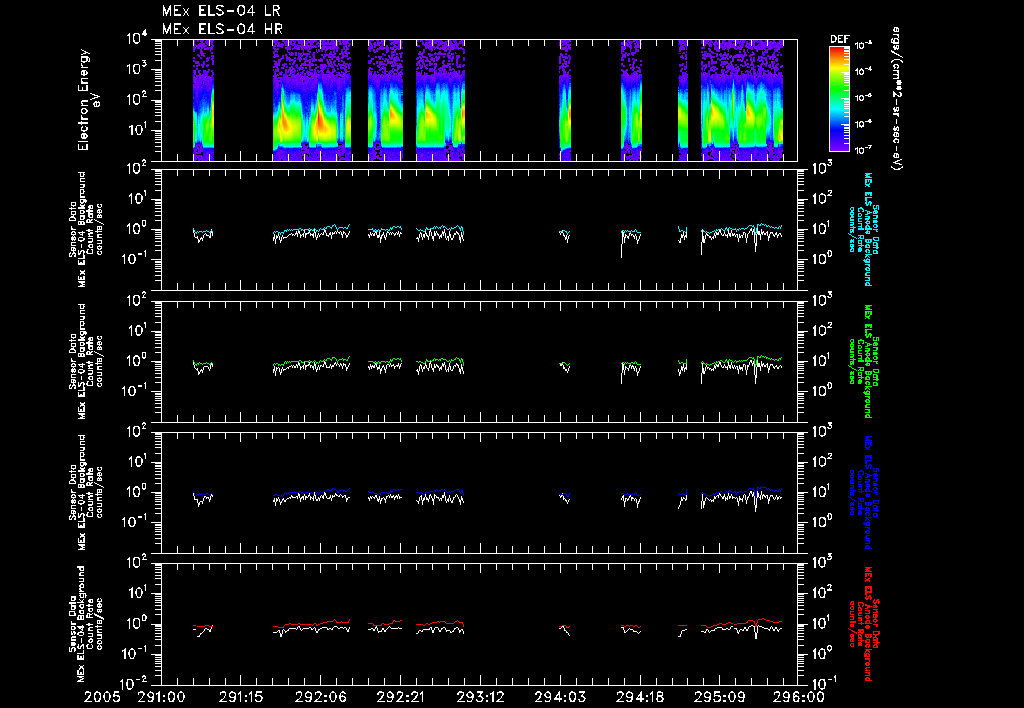Viewport: 1024px width, 708px height.
Task: Click the "291:00" time axis label
Action: tap(161, 698)
